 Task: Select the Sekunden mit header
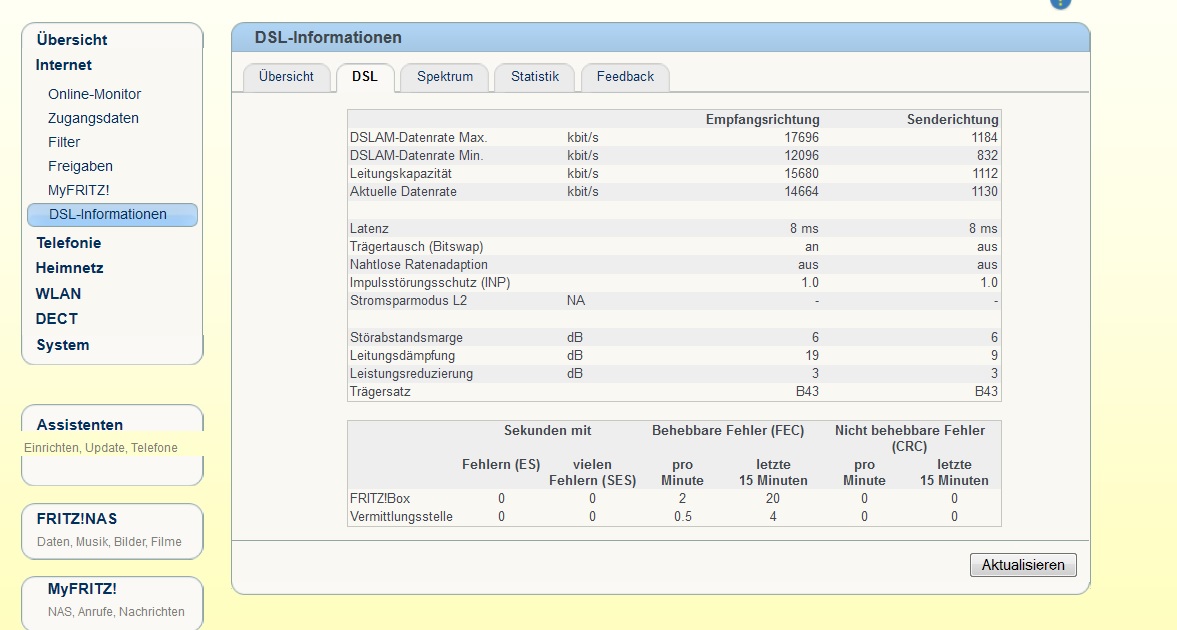coord(547,431)
